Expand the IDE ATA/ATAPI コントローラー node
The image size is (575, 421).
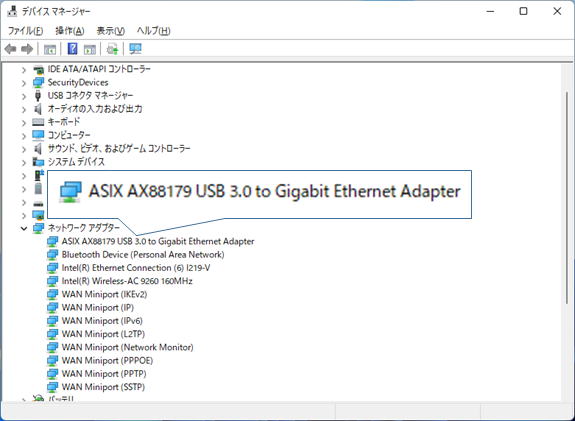tap(24, 70)
